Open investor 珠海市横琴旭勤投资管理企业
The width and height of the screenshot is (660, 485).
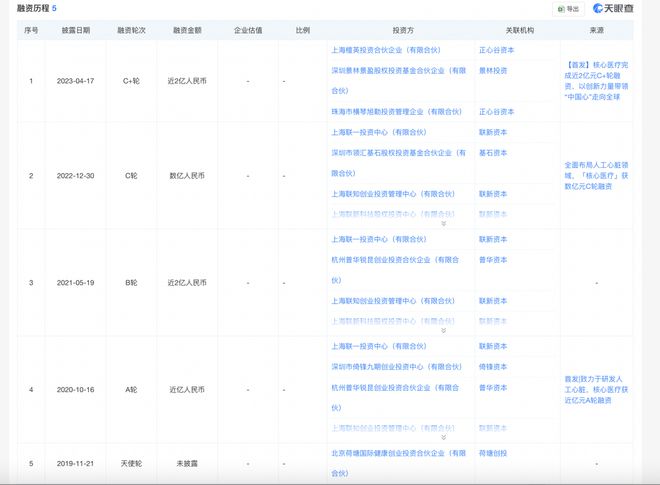397,112
